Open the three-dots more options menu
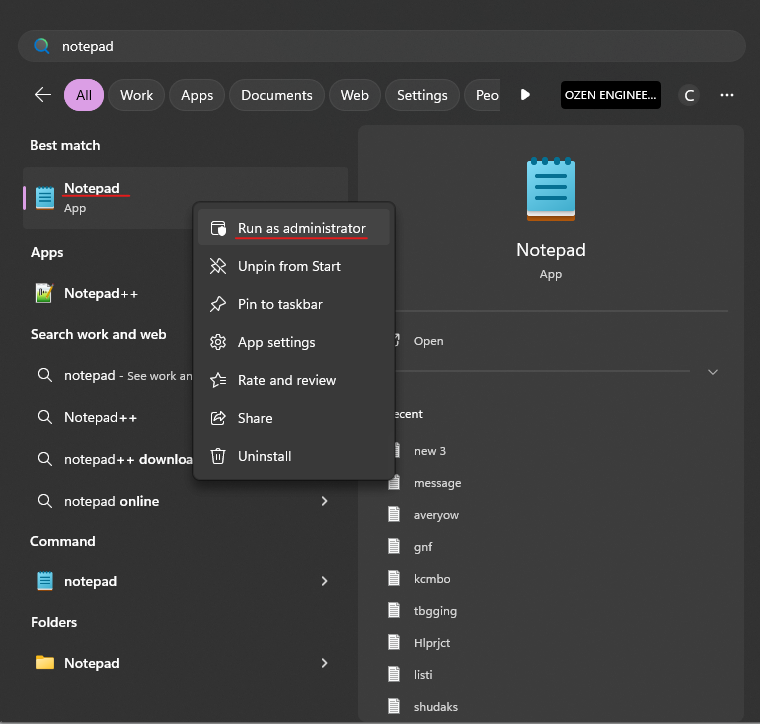 tap(727, 95)
